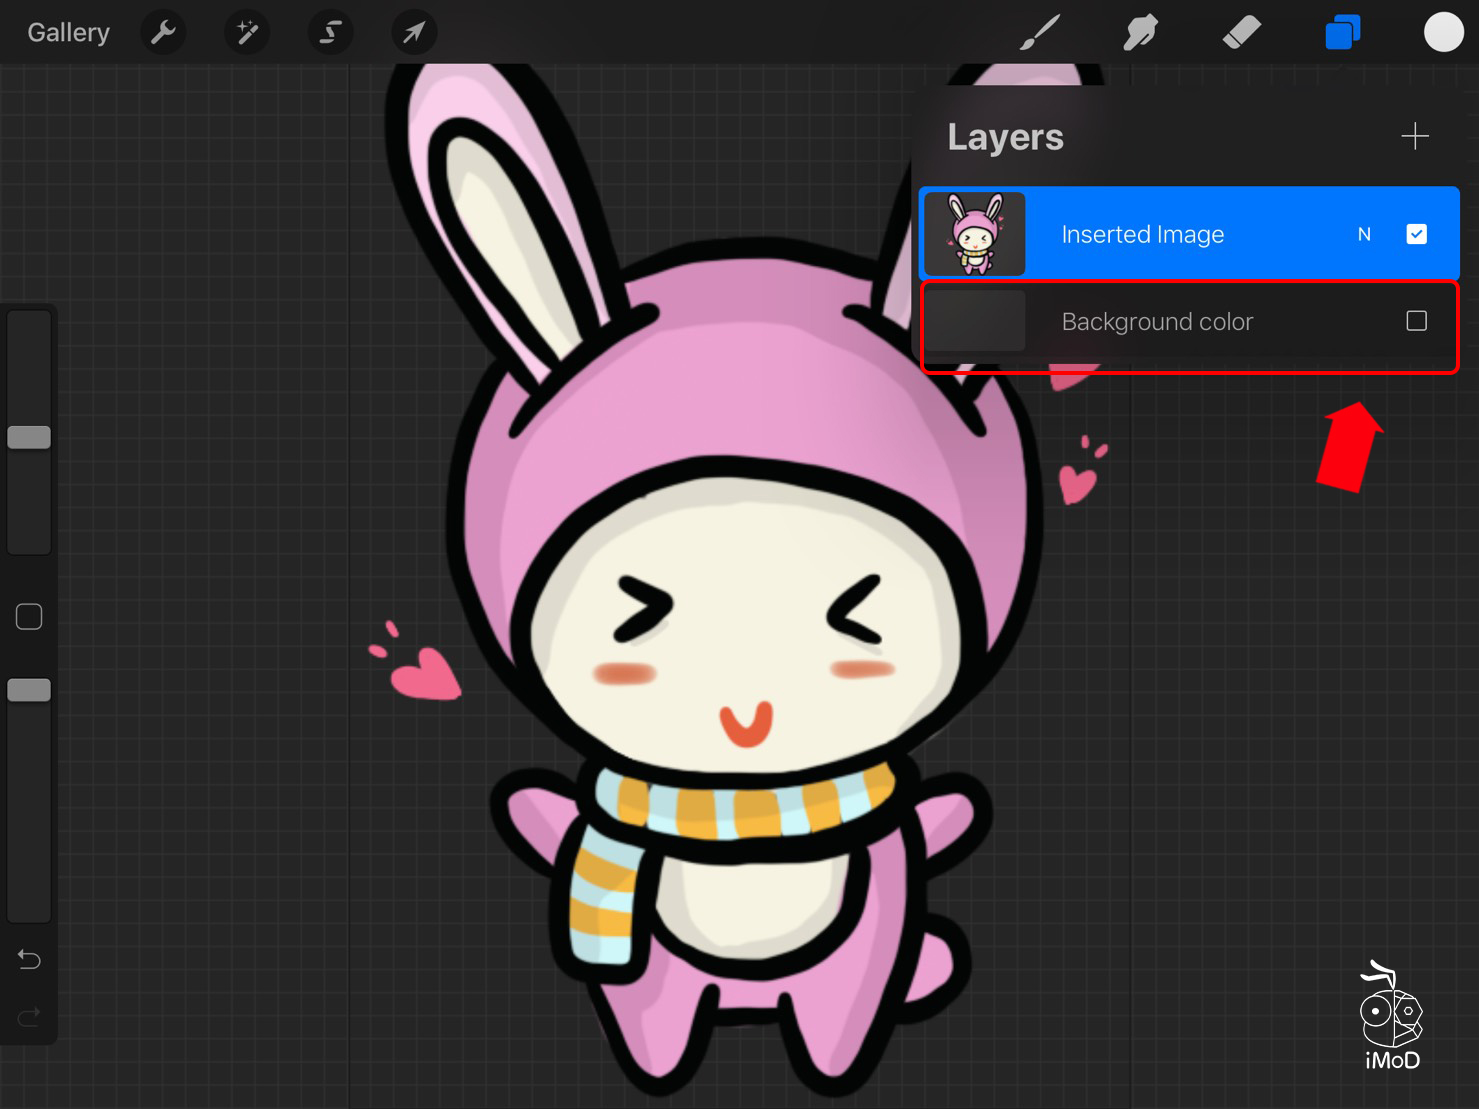Select the Inserted Image layer row
Screen dimensions: 1479x1109
(x=1180, y=234)
